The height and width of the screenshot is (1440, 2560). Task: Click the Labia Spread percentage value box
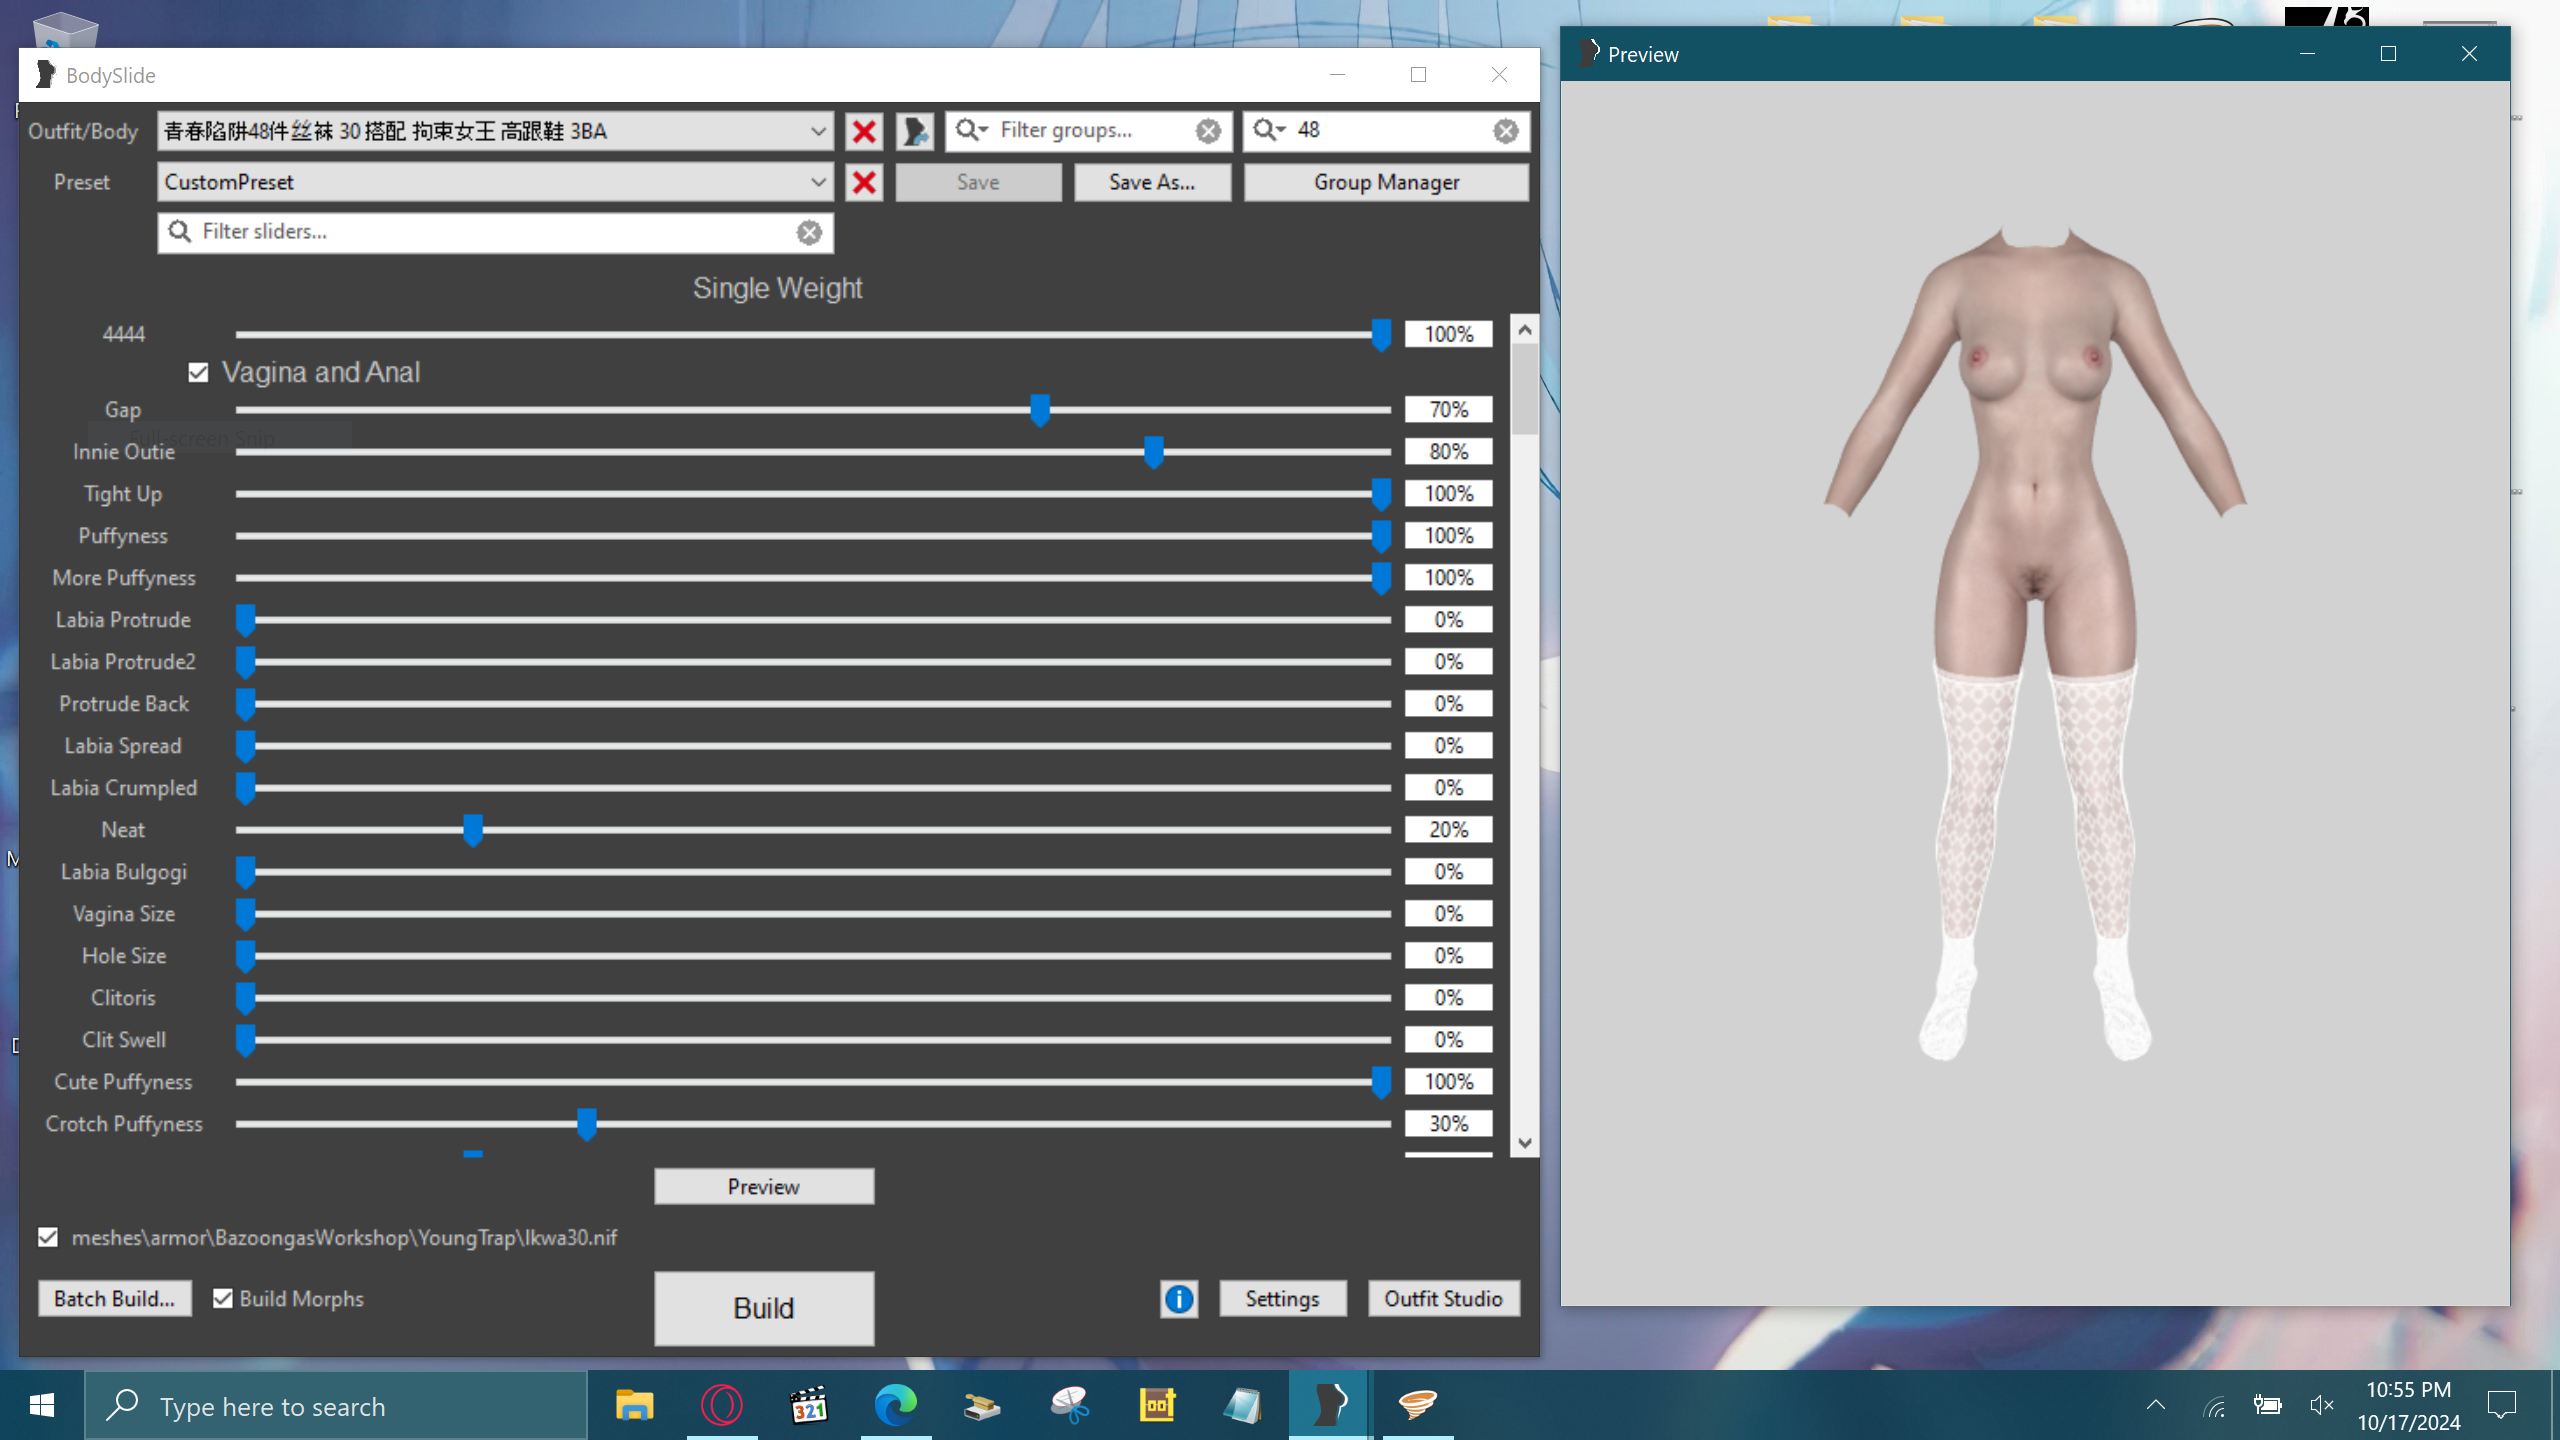(1448, 746)
